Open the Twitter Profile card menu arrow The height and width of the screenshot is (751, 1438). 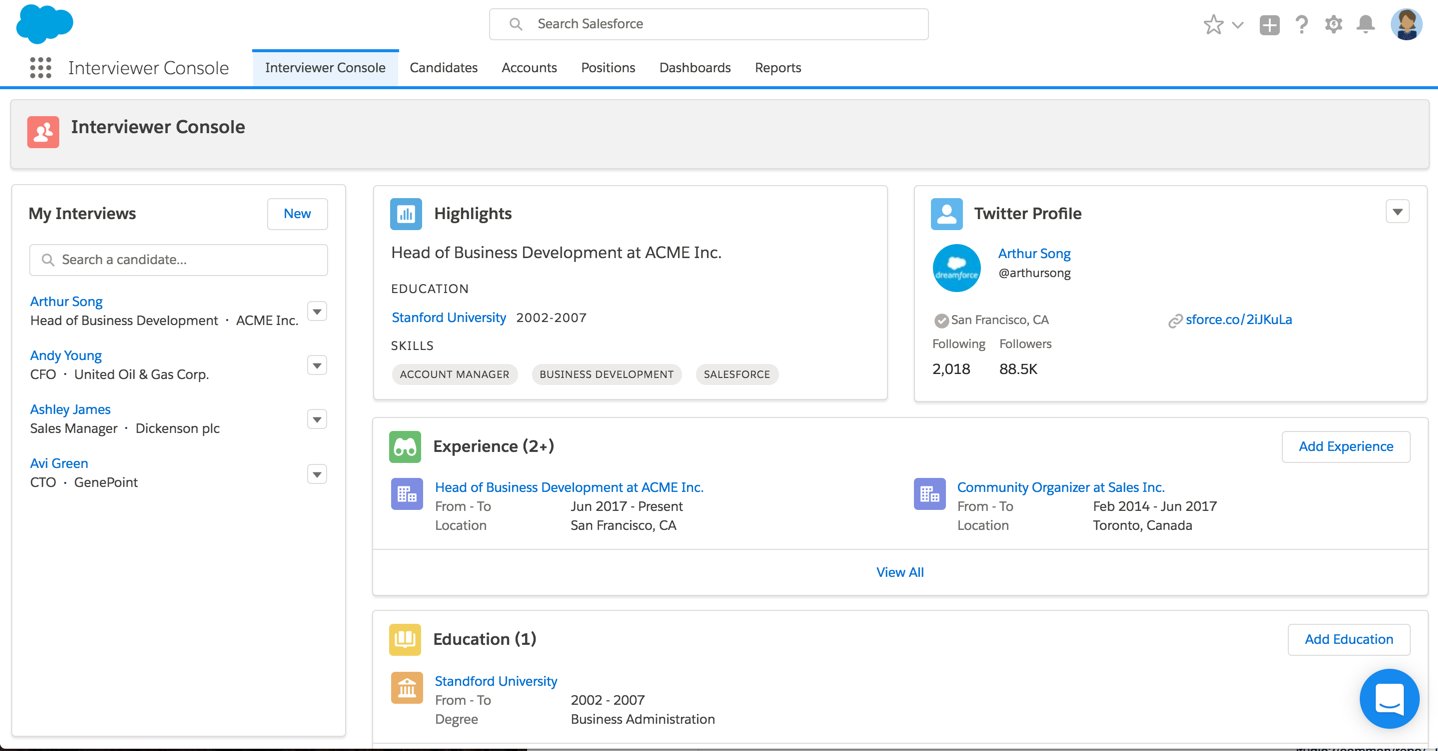1398,212
